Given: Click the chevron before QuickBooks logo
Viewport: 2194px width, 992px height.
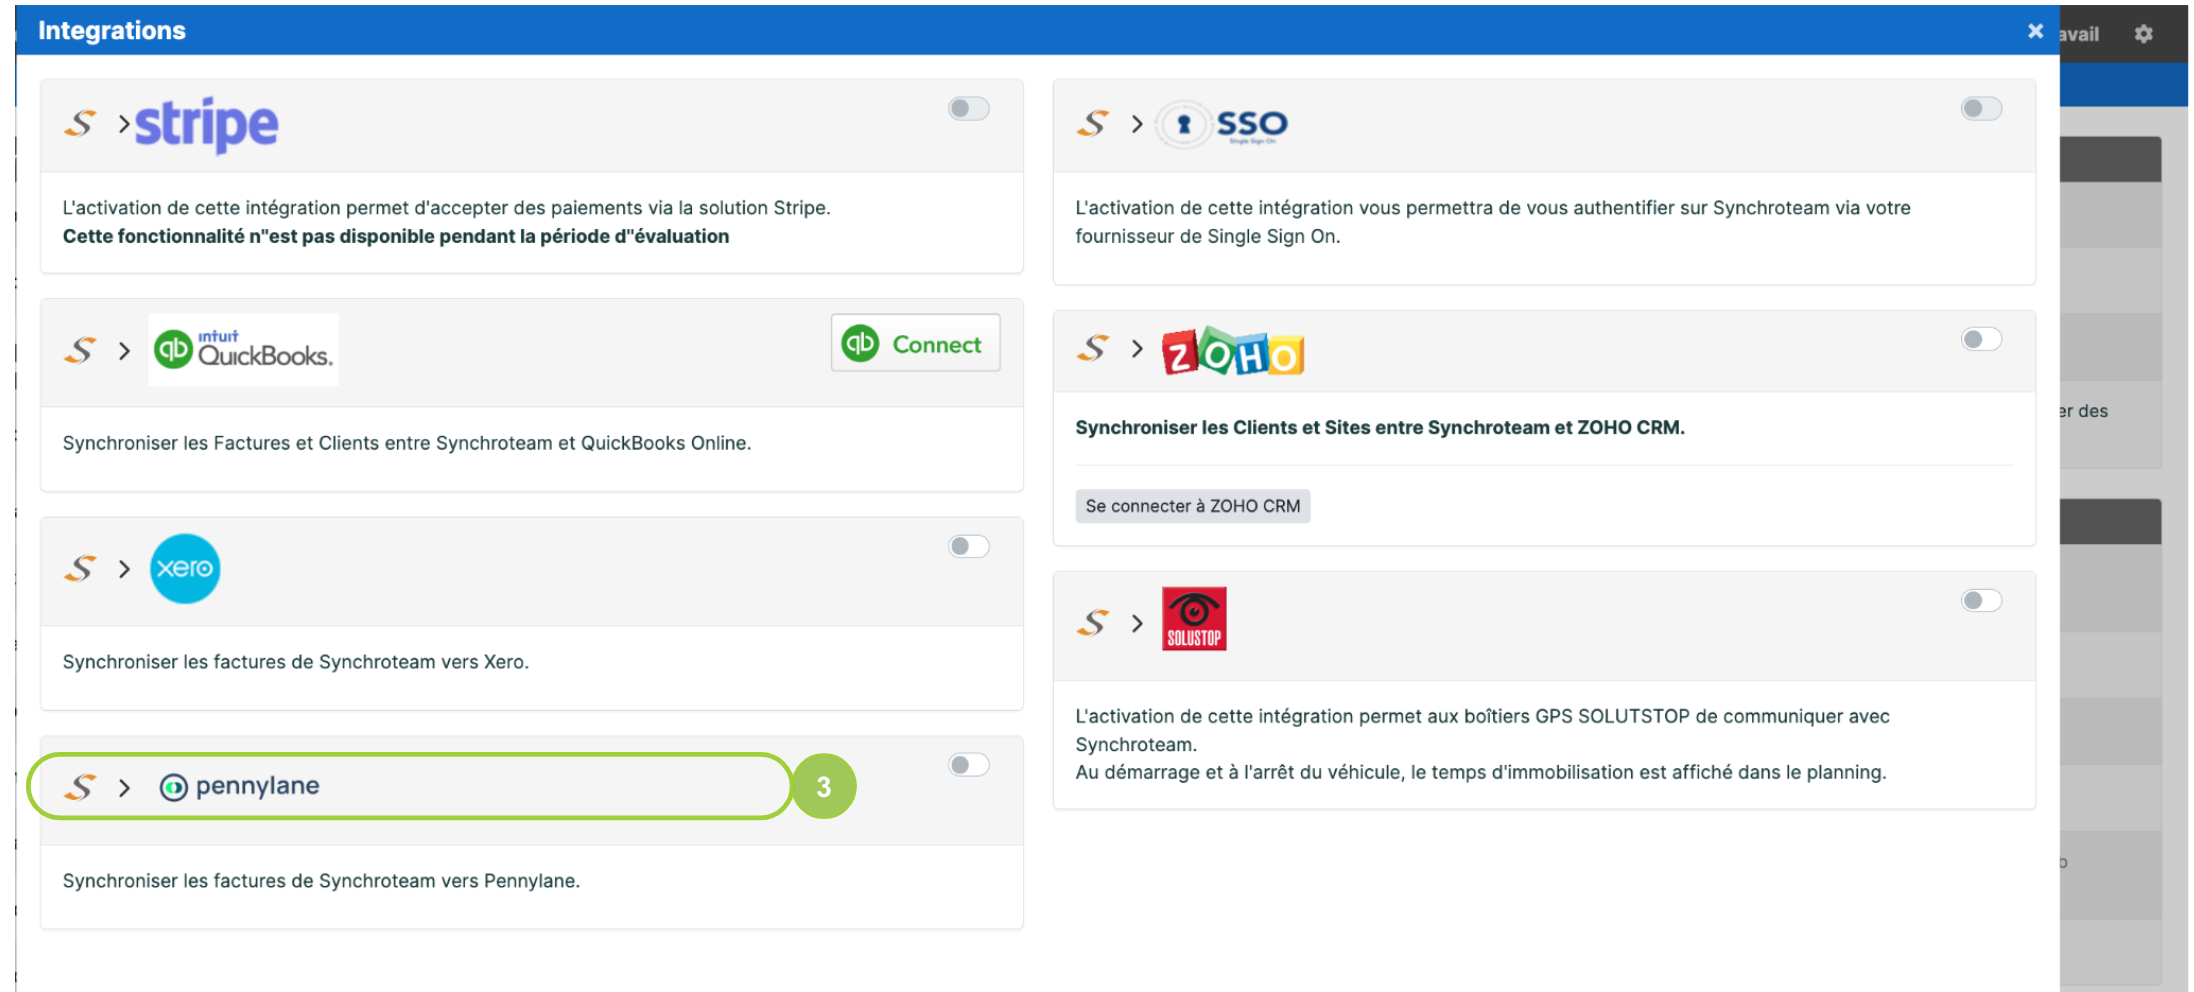Looking at the screenshot, I should pos(124,351).
